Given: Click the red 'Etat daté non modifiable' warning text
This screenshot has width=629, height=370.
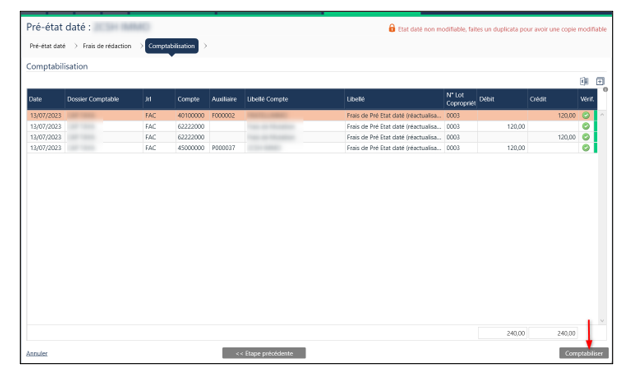Looking at the screenshot, I should pyautogui.click(x=502, y=29).
